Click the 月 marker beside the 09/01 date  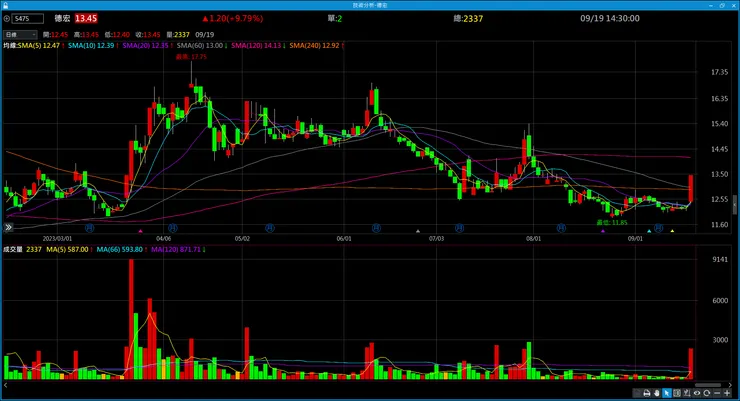click(x=658, y=228)
